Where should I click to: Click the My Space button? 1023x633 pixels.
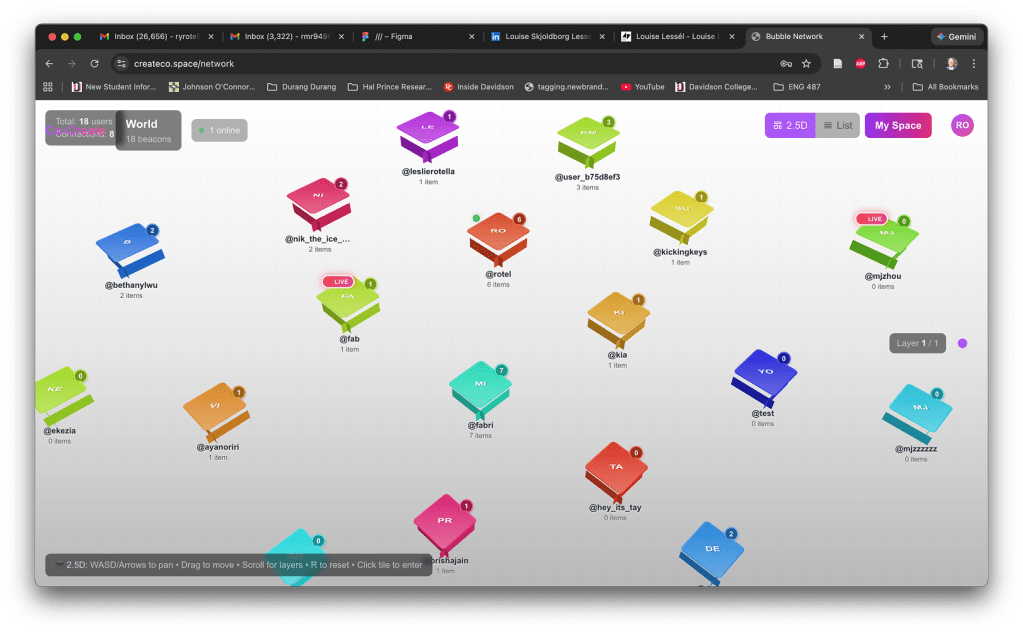pos(897,125)
